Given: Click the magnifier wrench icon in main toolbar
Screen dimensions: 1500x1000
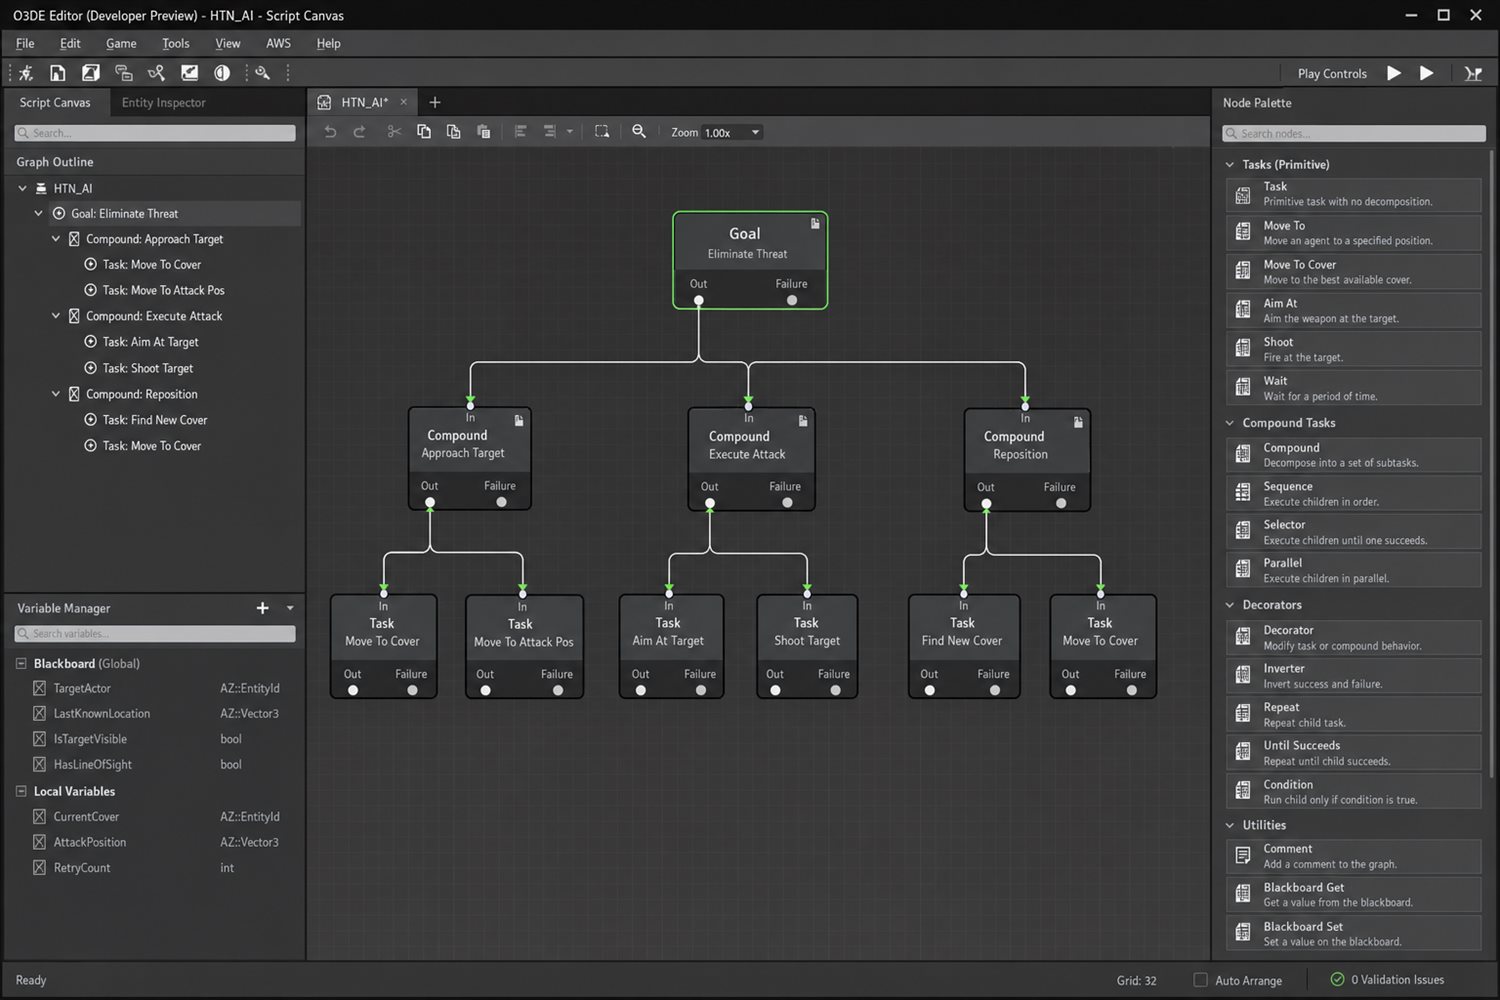Looking at the screenshot, I should point(262,73).
